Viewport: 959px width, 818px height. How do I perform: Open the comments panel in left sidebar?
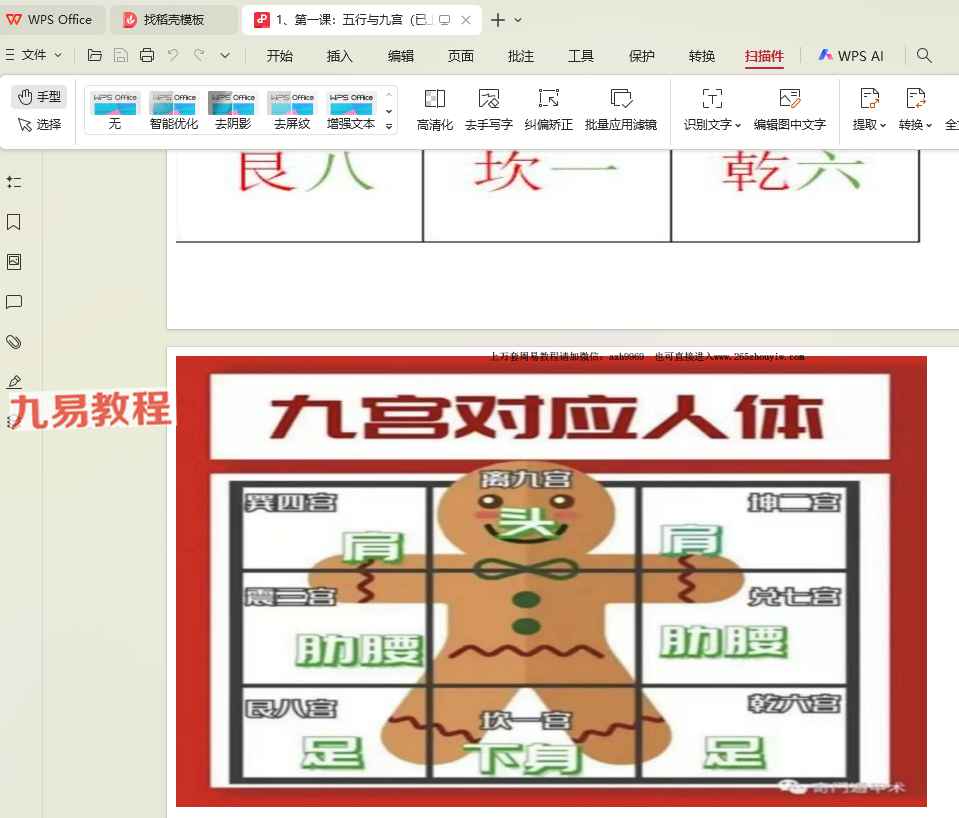point(14,302)
